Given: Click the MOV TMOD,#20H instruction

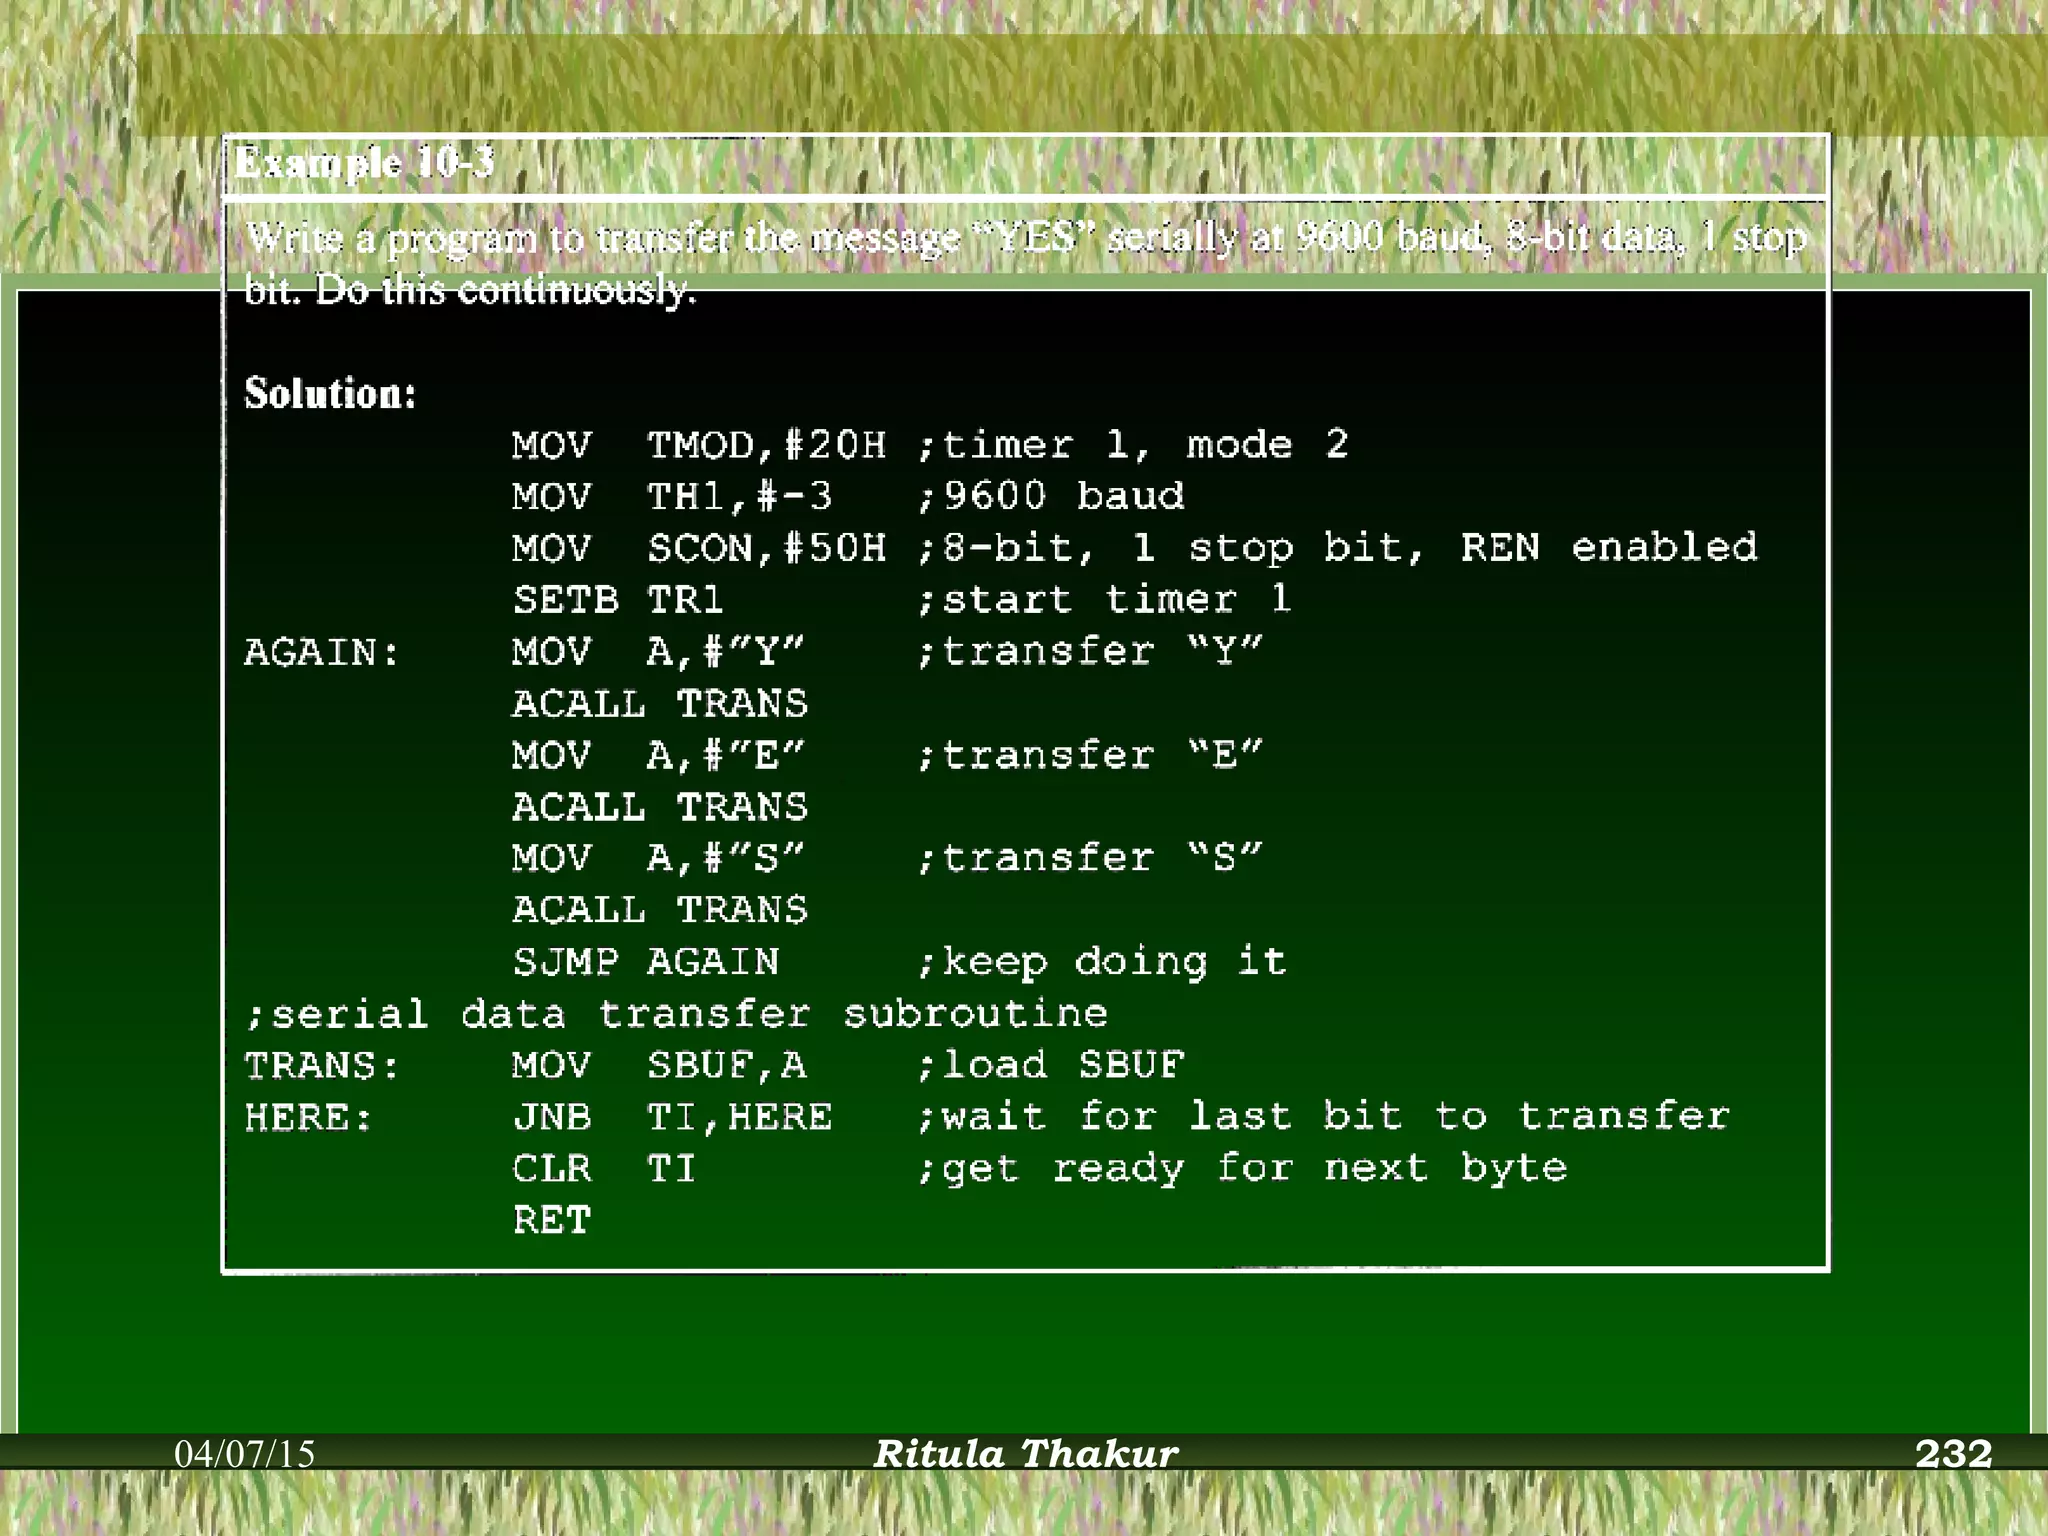Looking at the screenshot, I should (x=698, y=445).
